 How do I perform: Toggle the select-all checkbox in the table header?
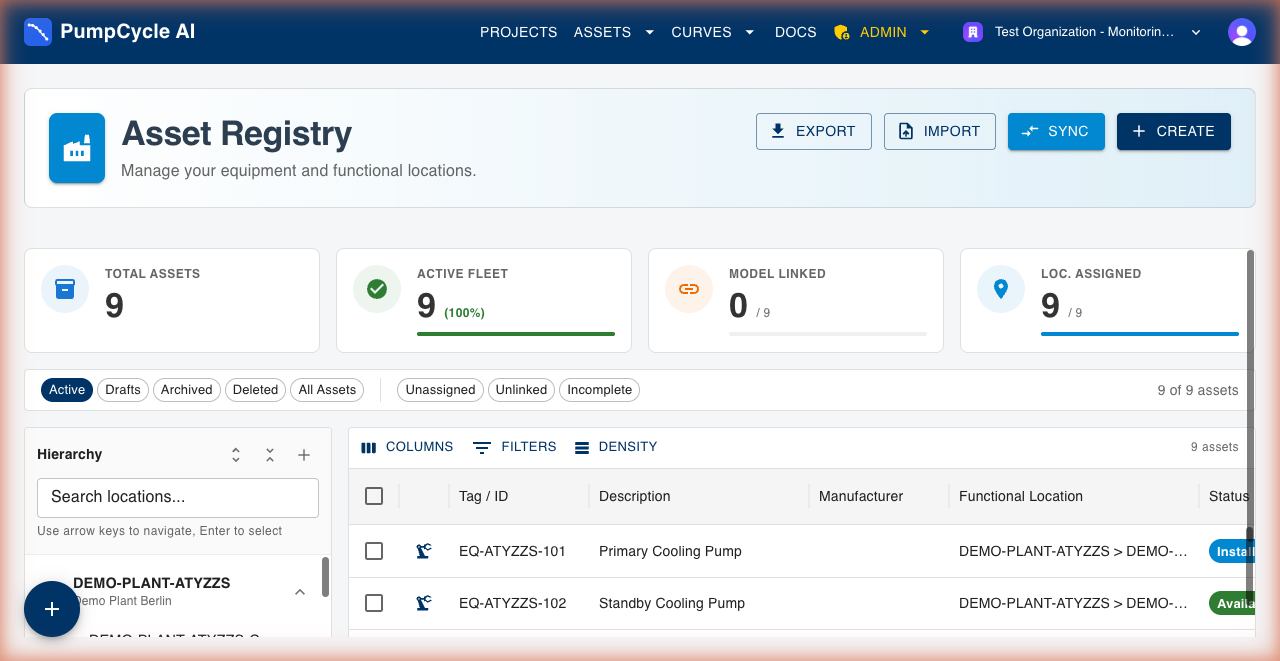(373, 495)
